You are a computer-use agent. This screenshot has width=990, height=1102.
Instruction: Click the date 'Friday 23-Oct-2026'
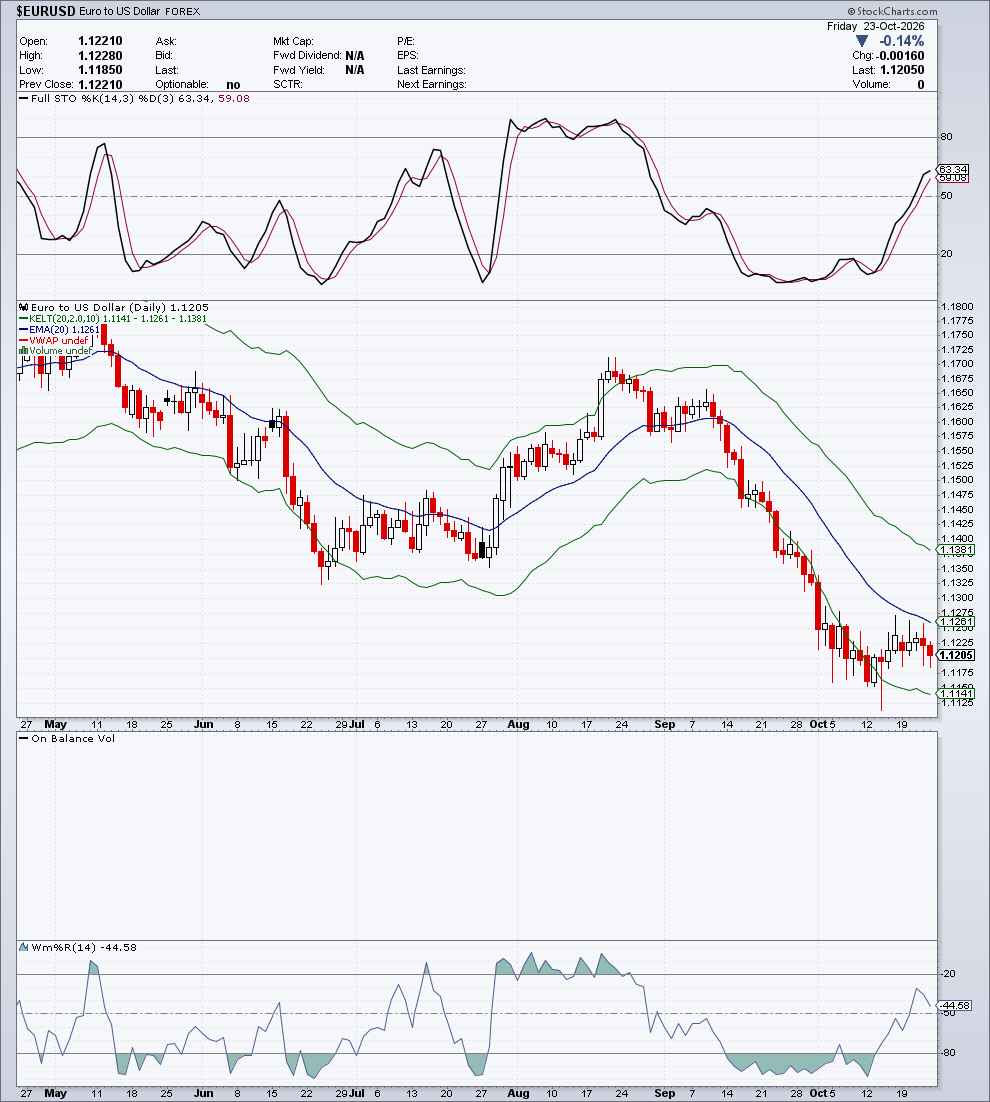(875, 26)
